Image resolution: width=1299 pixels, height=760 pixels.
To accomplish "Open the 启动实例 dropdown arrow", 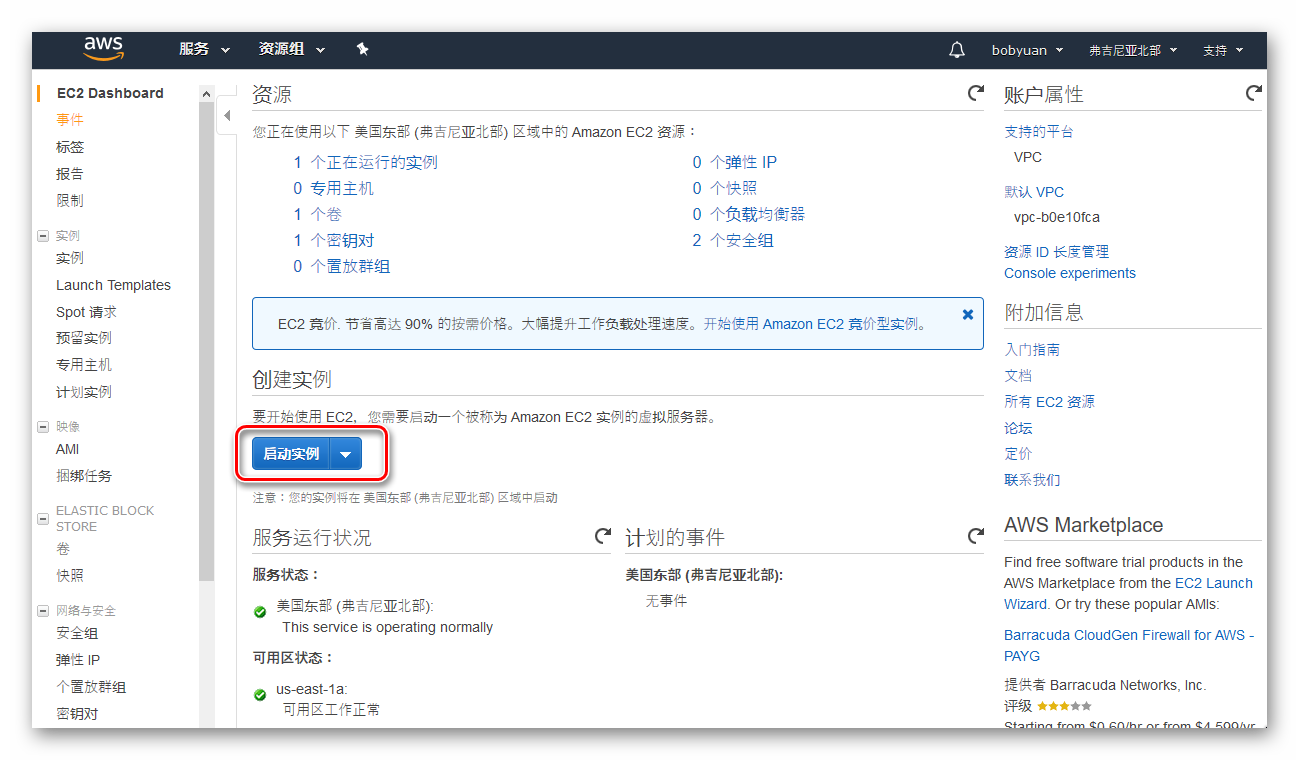I will 345,454.
